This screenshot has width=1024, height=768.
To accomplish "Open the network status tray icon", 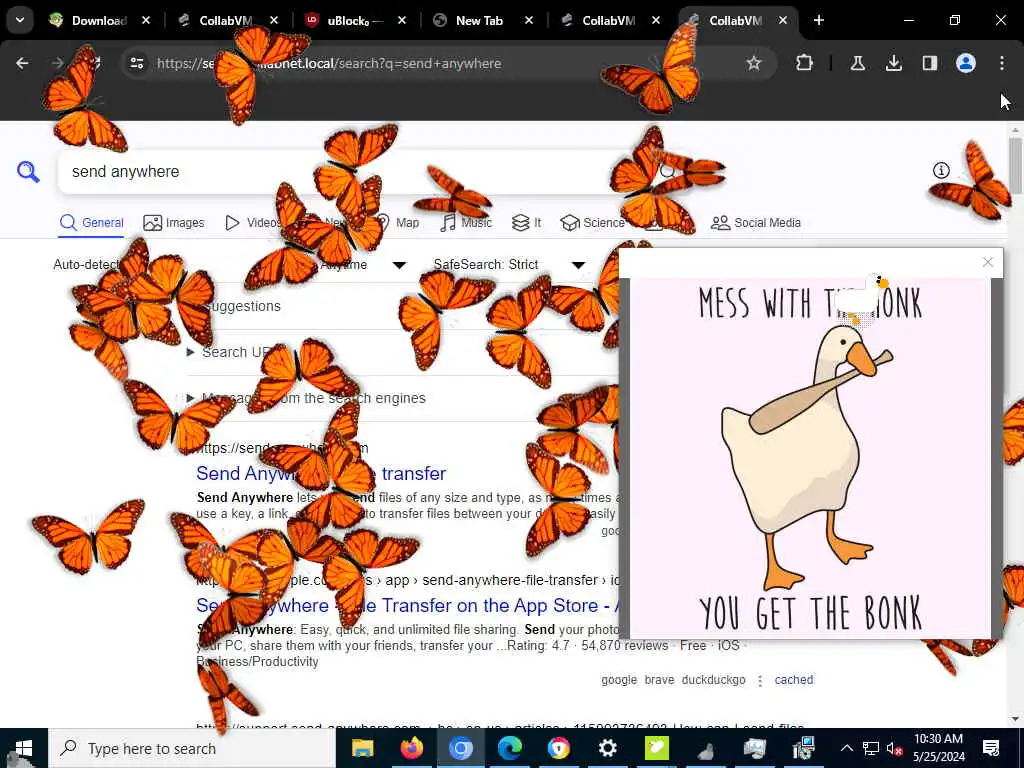I will [x=871, y=748].
